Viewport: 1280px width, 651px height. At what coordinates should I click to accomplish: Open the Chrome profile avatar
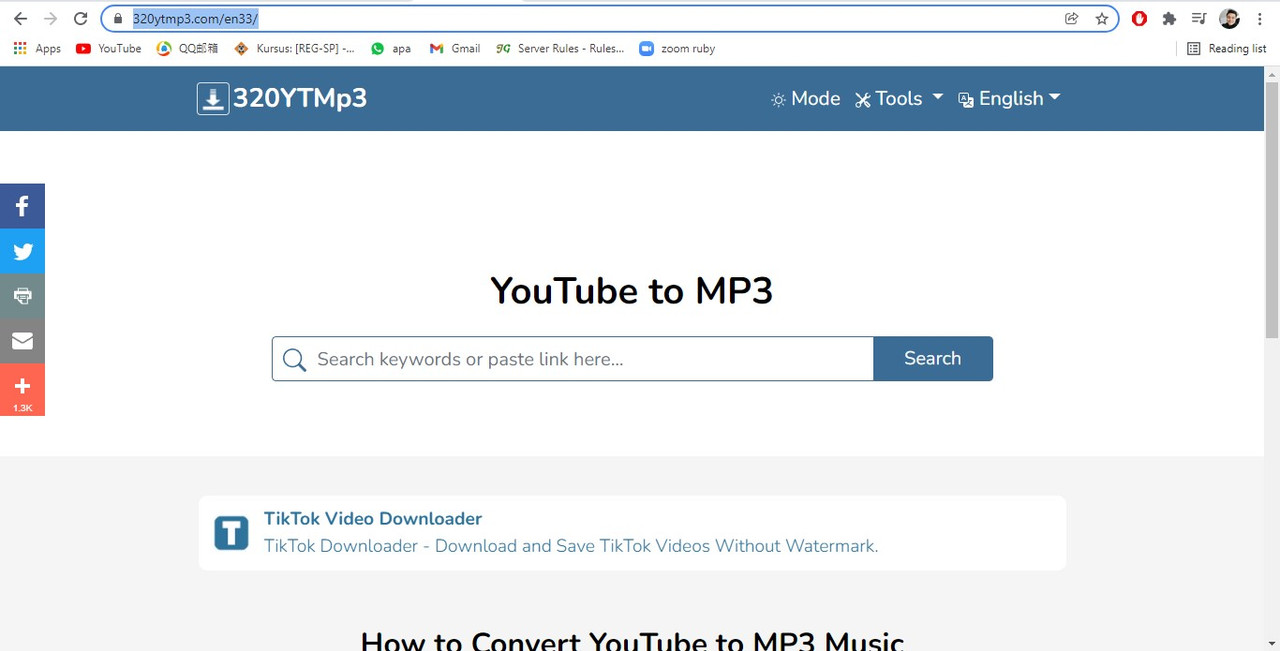[1230, 18]
